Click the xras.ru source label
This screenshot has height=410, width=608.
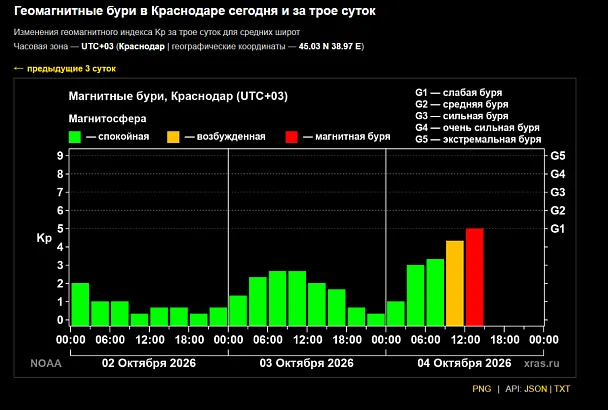[x=542, y=363]
